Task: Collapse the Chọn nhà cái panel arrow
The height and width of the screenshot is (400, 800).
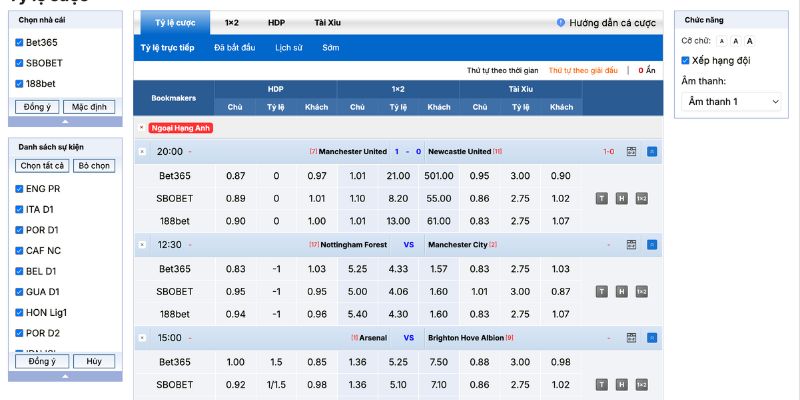Action: (65, 121)
